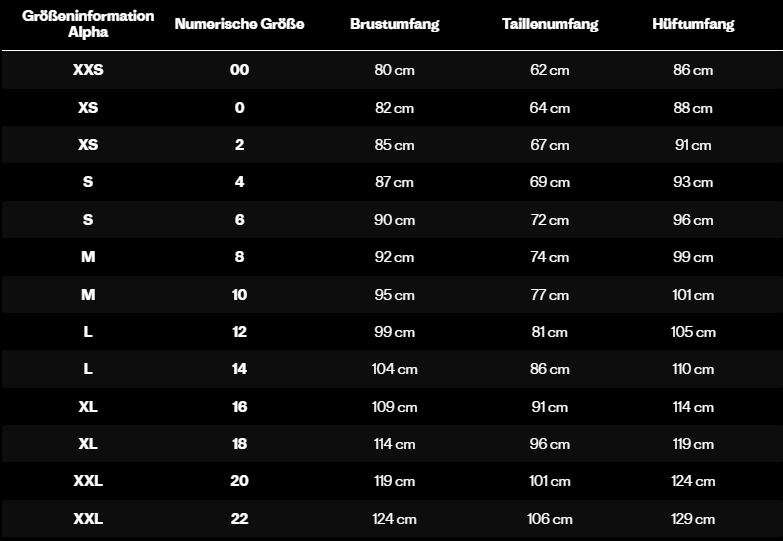Select the 88 cm Hüftumfang value
This screenshot has width=783, height=541.
click(x=693, y=108)
